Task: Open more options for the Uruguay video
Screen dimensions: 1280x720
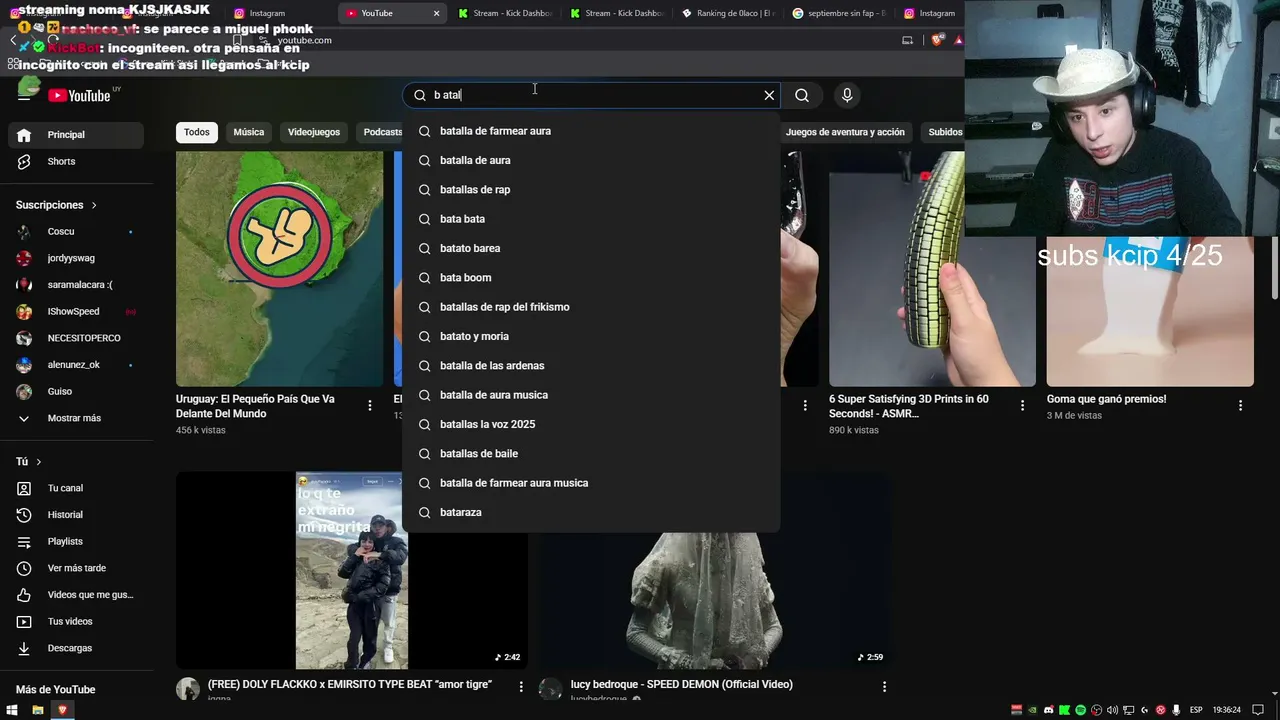Action: tap(370, 406)
